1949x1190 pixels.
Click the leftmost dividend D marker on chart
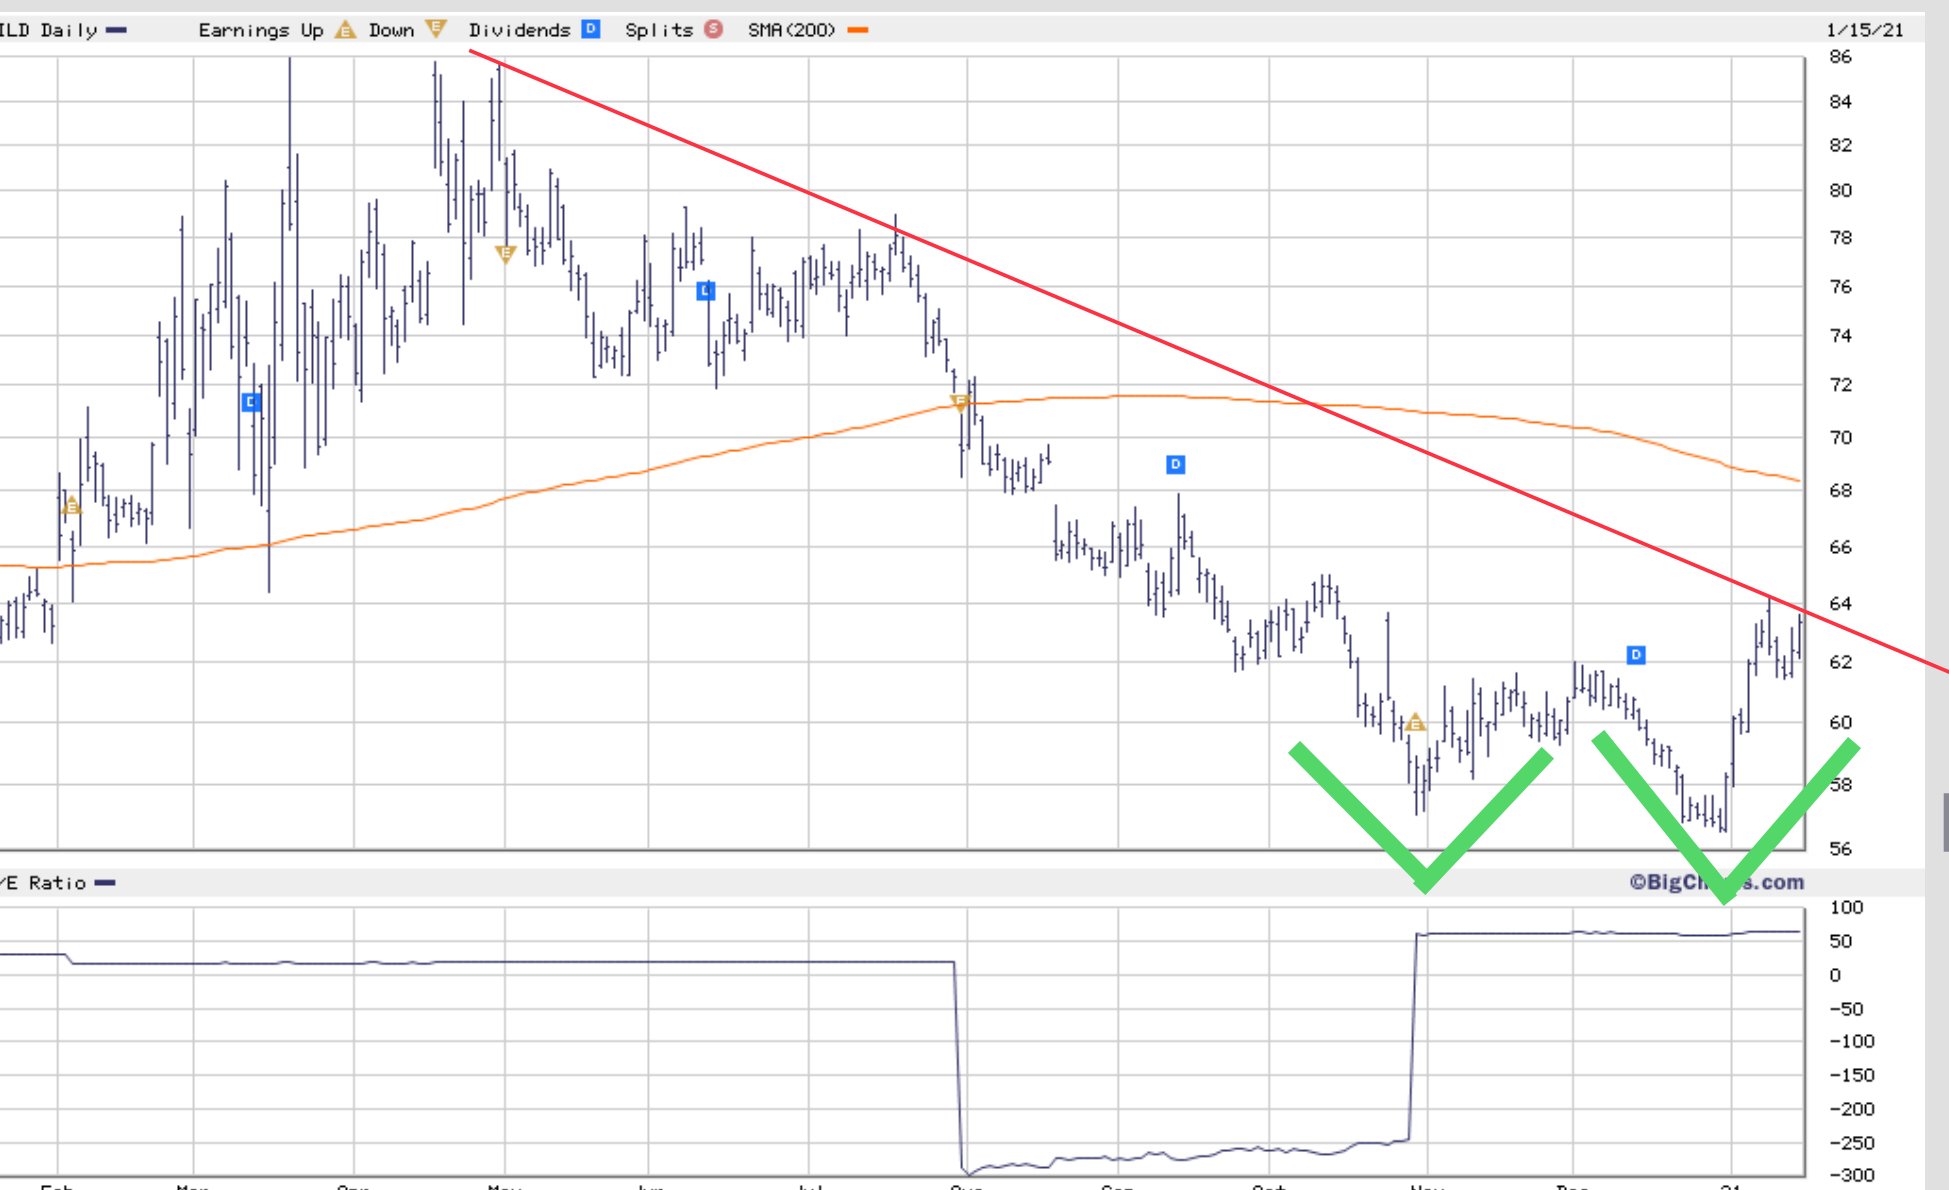coord(251,402)
